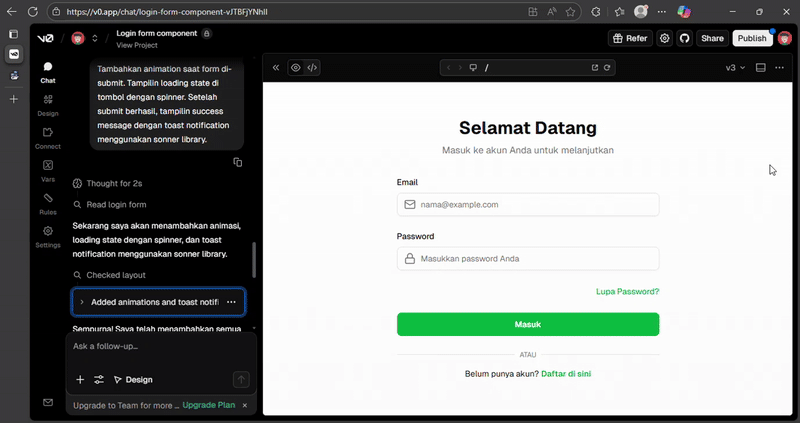The height and width of the screenshot is (423, 800).
Task: Click the Upgrade Plan link
Action: [x=208, y=406]
